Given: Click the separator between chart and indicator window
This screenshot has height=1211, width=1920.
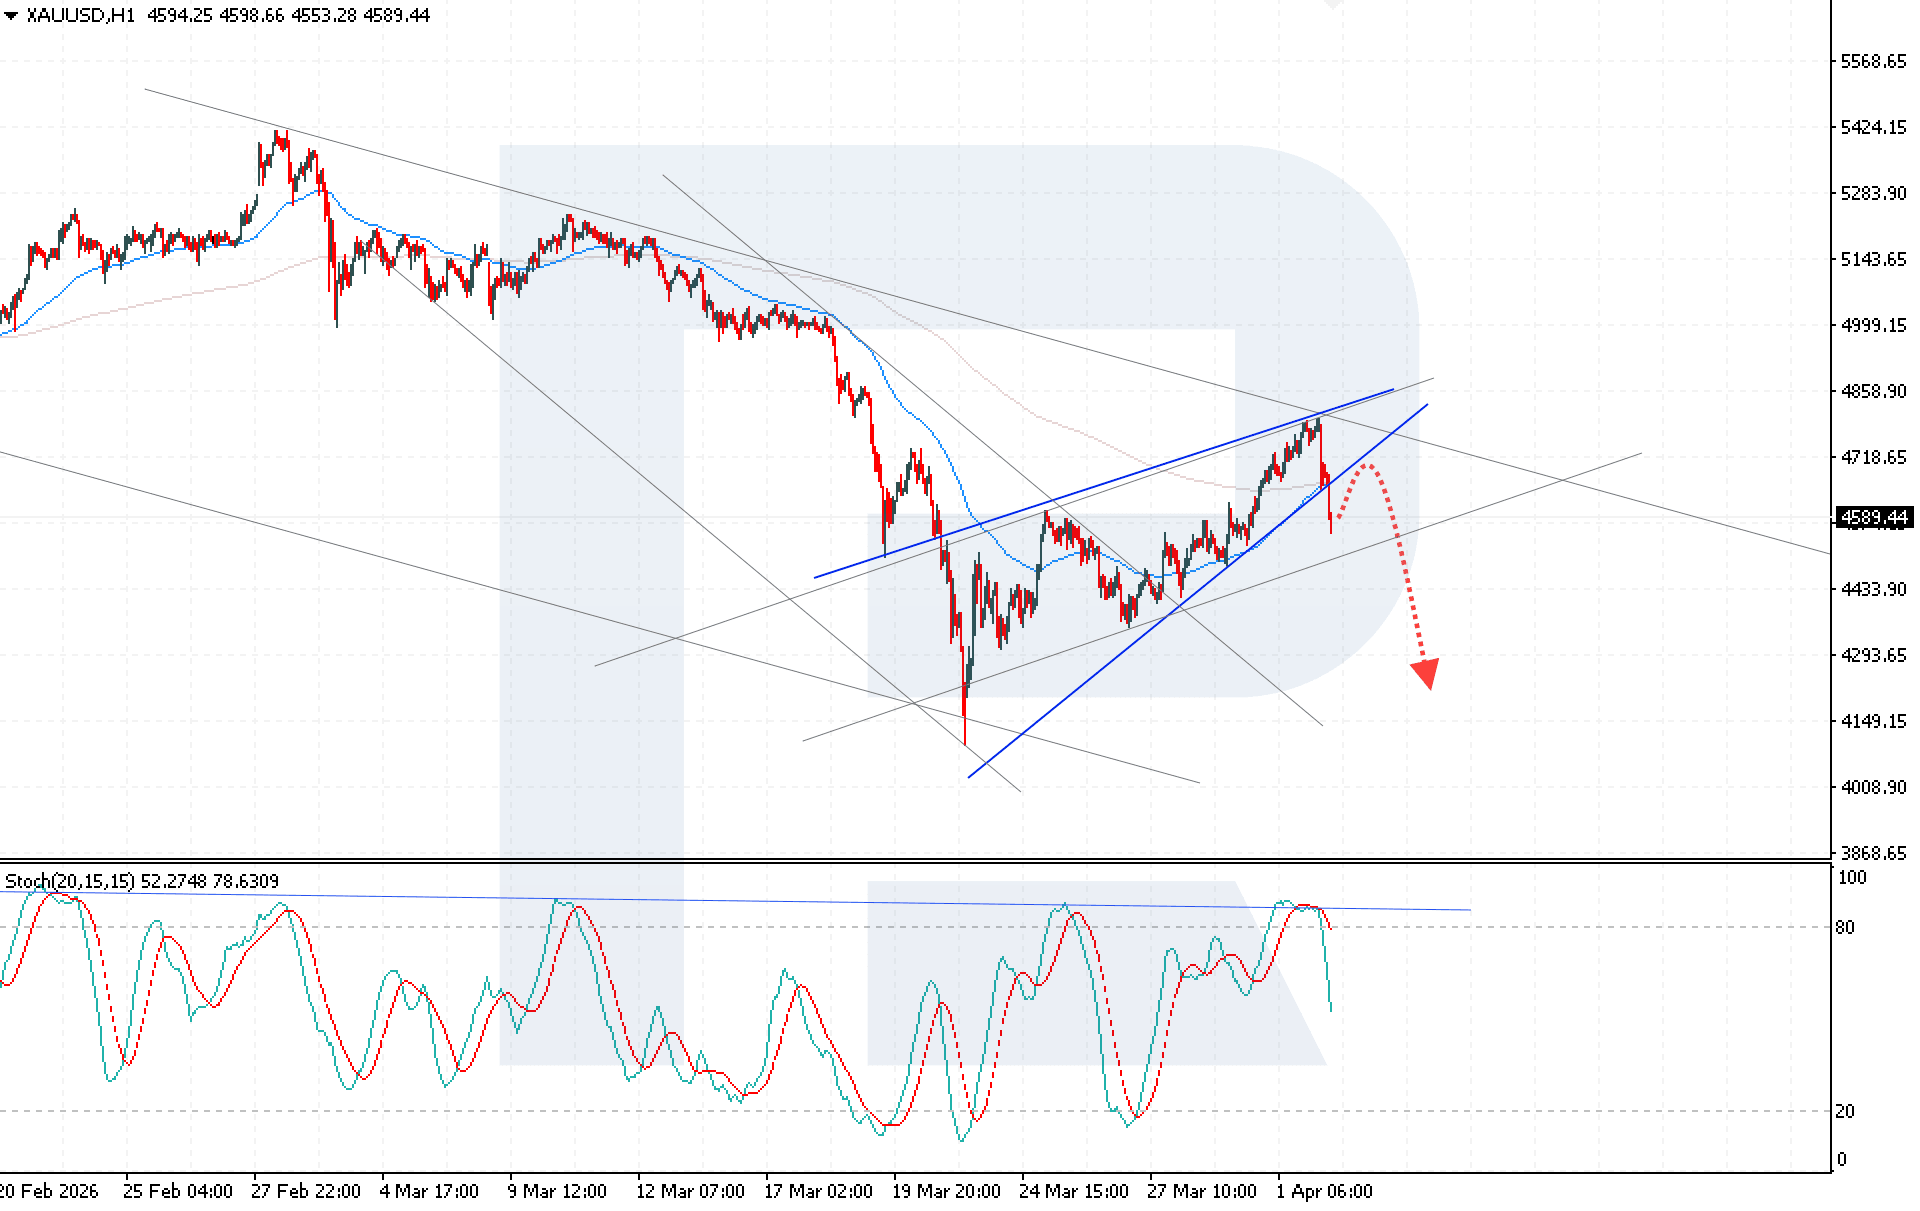Looking at the screenshot, I should tap(900, 866).
